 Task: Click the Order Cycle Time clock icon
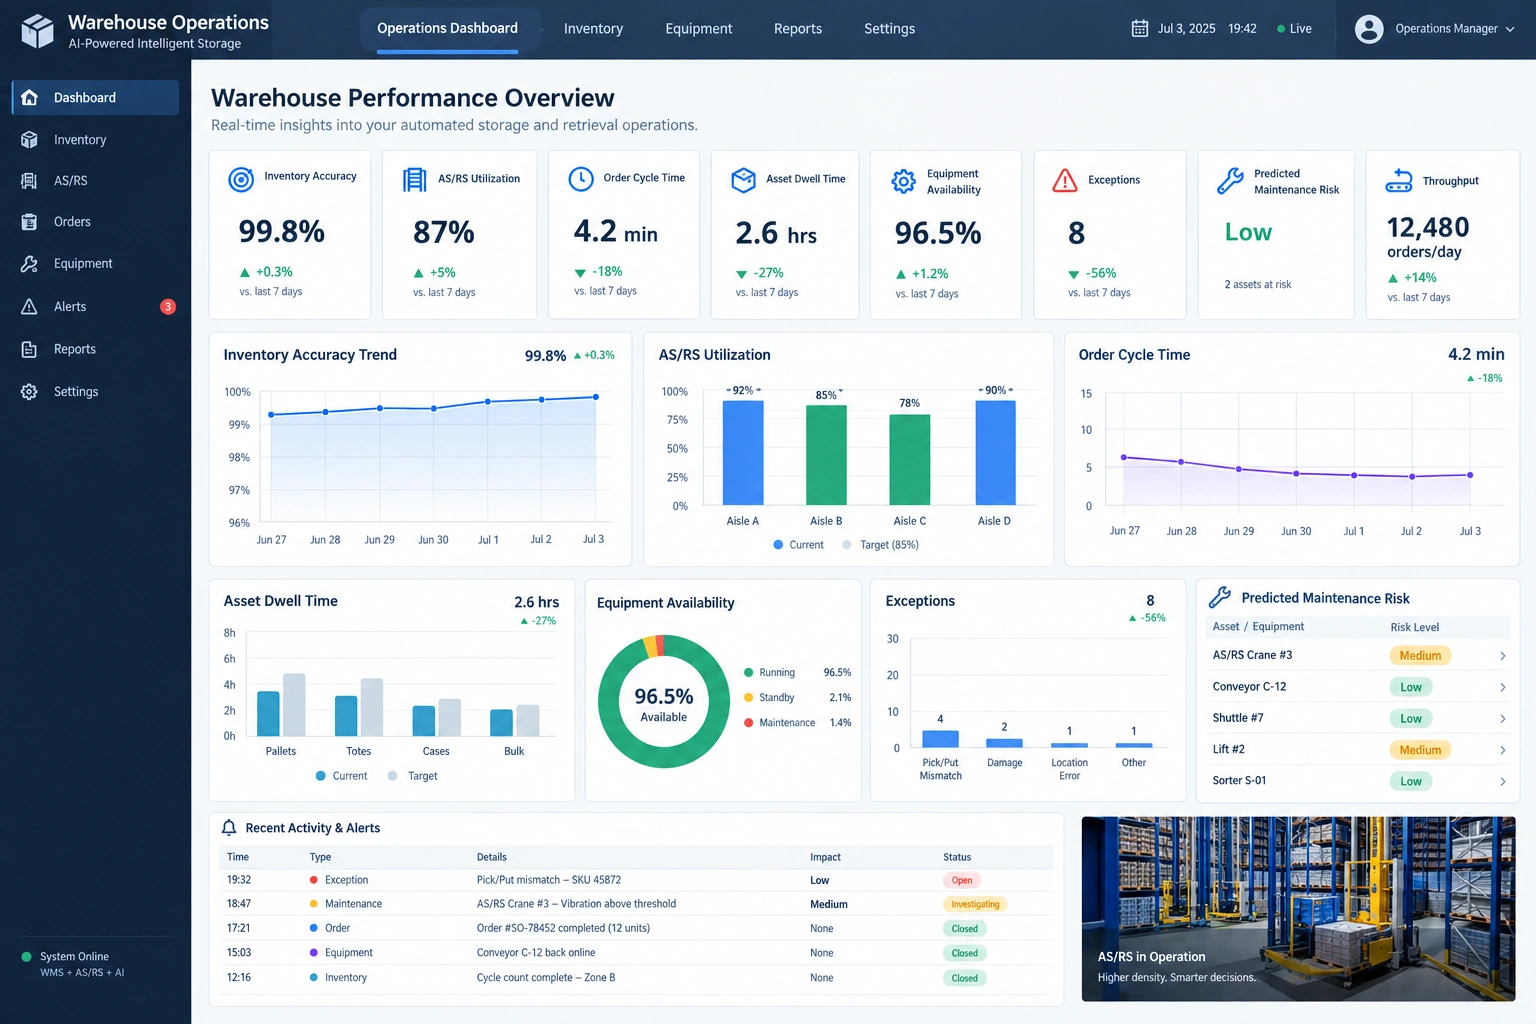(581, 179)
